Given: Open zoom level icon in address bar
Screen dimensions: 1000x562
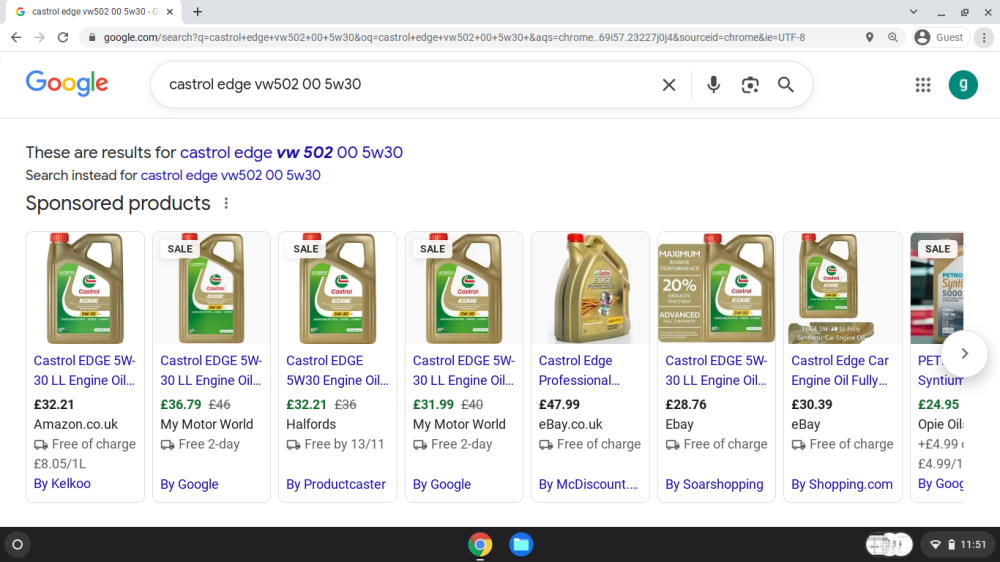Looking at the screenshot, I should [893, 38].
